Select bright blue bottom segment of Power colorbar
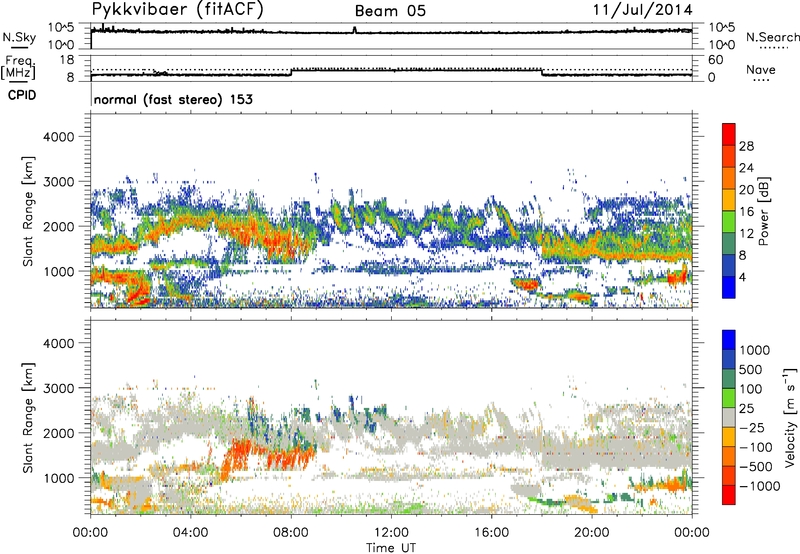The image size is (800, 554). click(729, 287)
